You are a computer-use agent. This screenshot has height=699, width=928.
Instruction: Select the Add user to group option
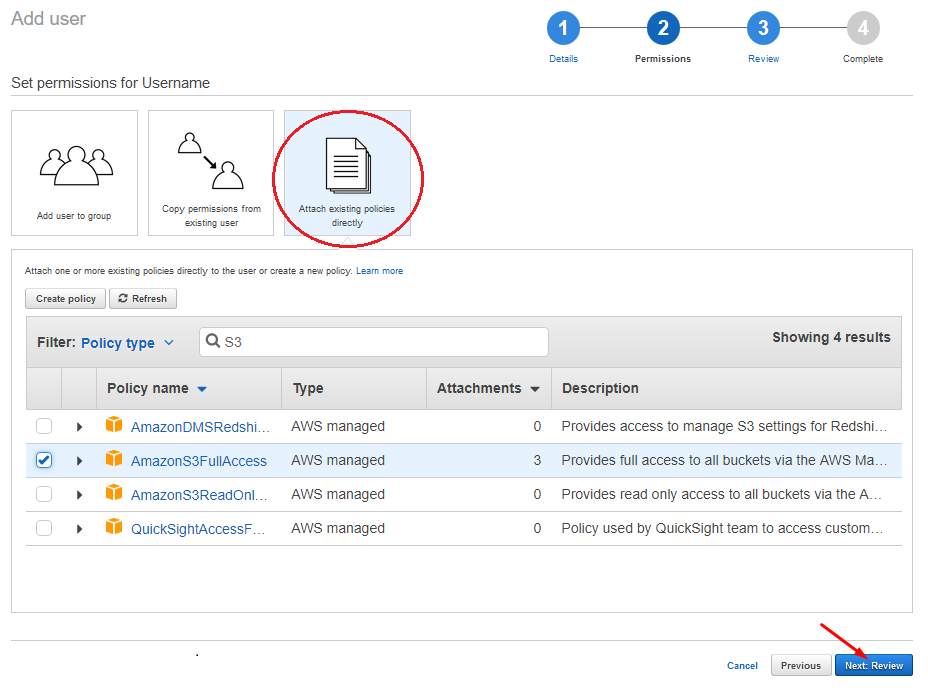pos(74,172)
